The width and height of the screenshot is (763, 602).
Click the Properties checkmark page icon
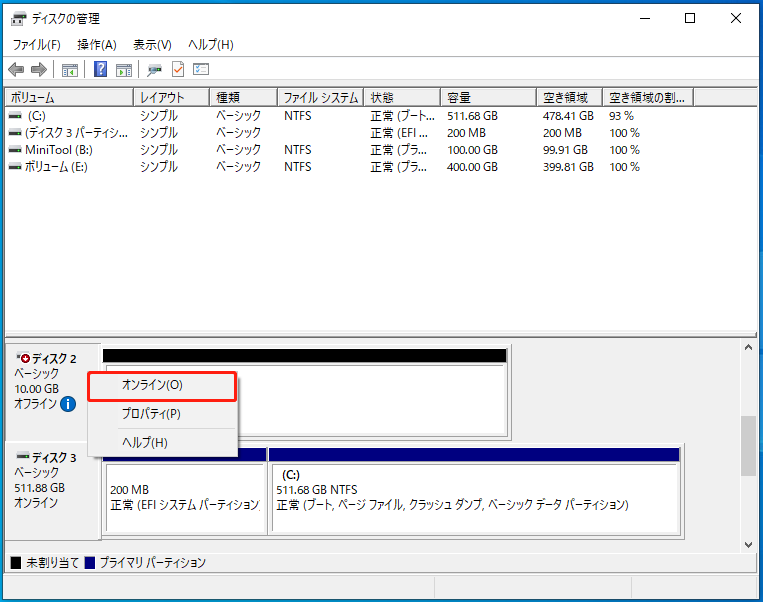pyautogui.click(x=178, y=70)
